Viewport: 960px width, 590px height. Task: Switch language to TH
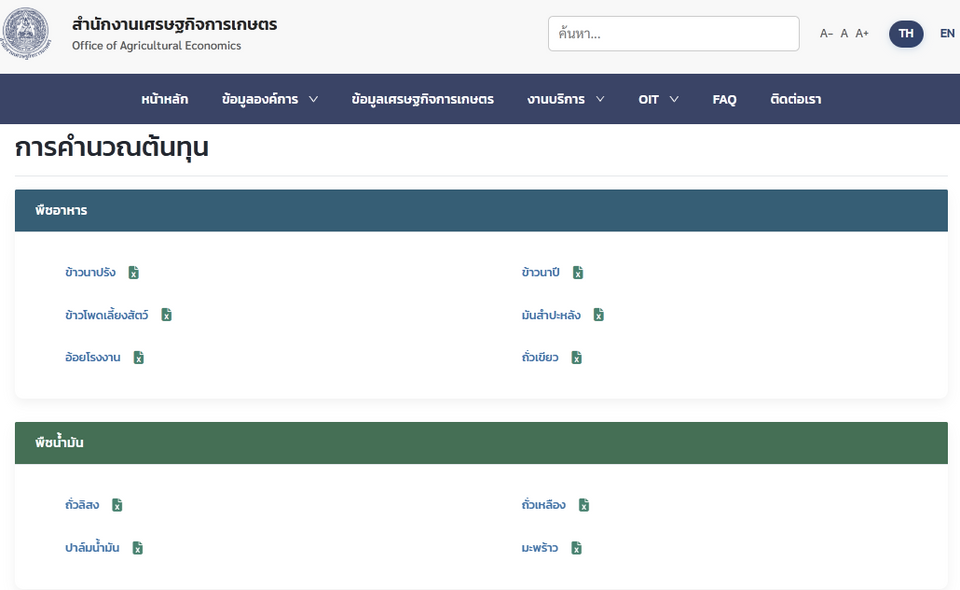[906, 34]
